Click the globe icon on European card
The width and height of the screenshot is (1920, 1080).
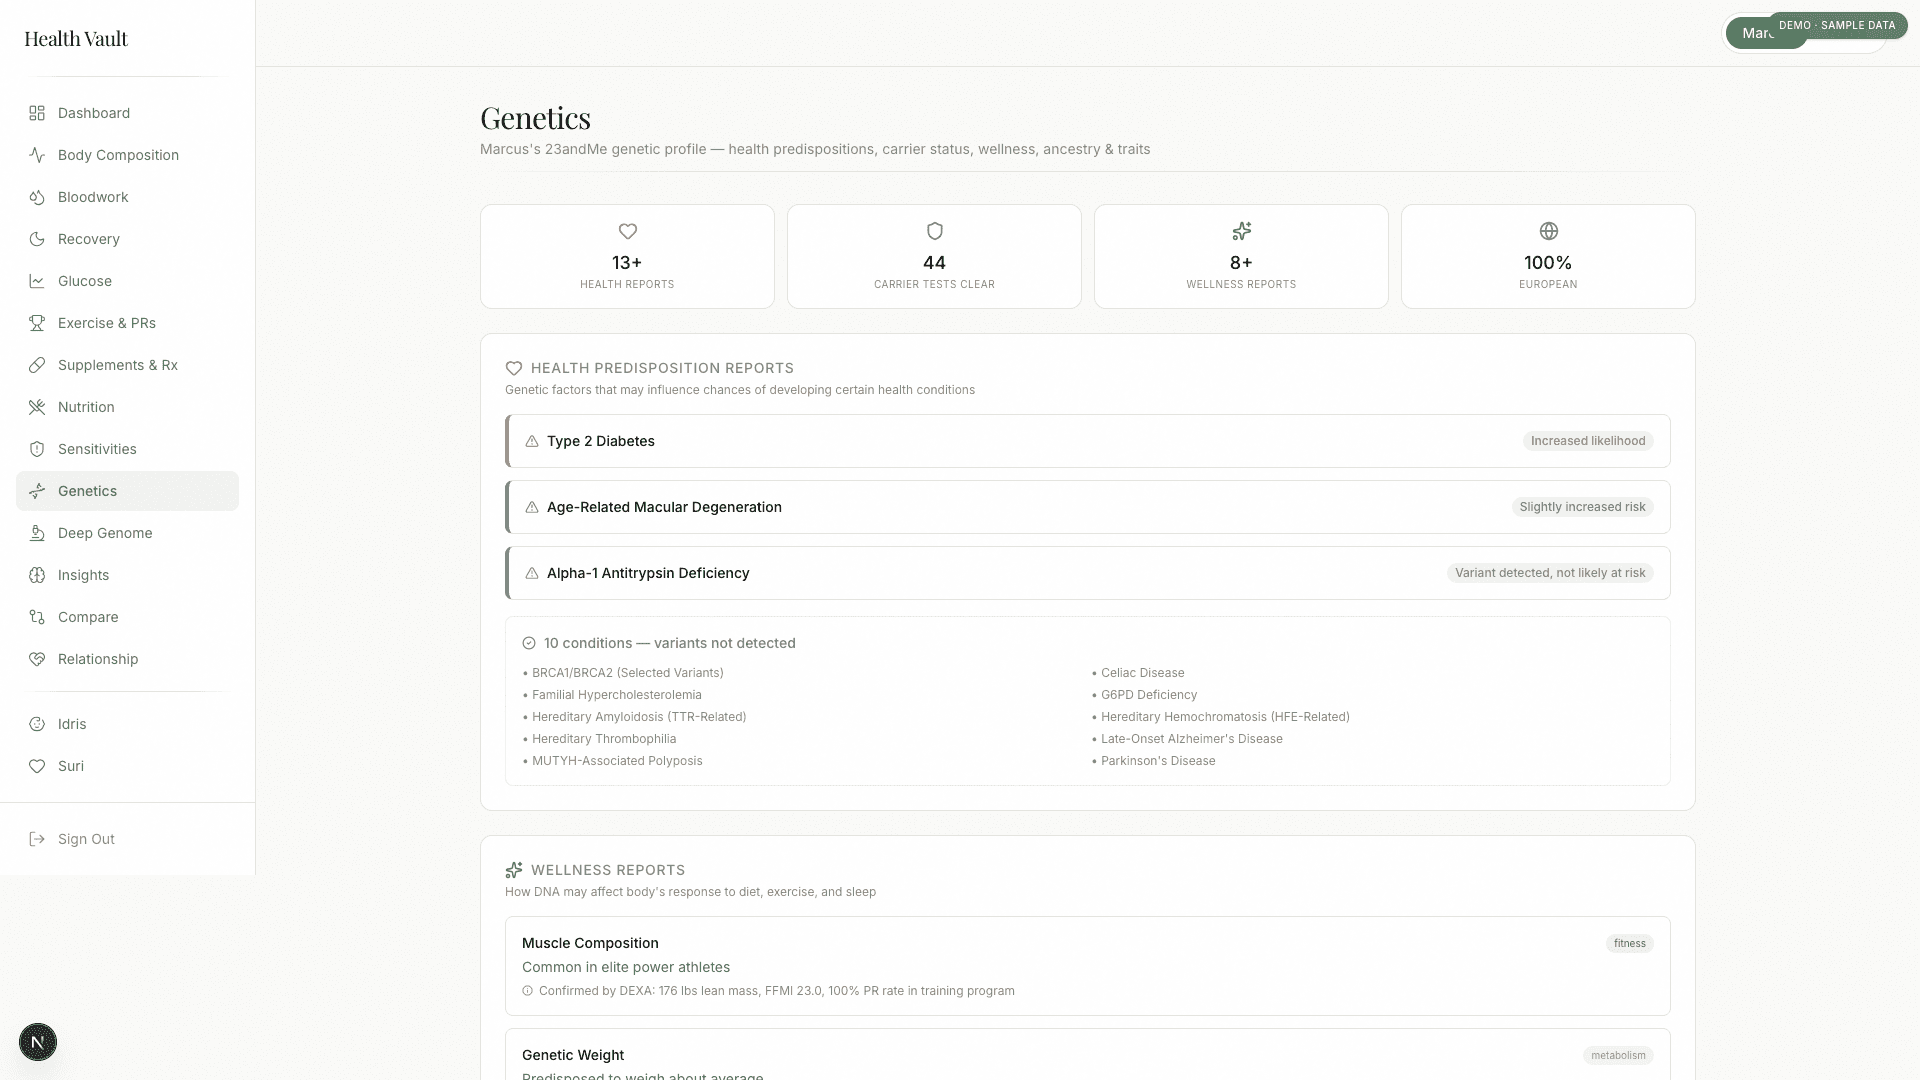click(x=1548, y=231)
